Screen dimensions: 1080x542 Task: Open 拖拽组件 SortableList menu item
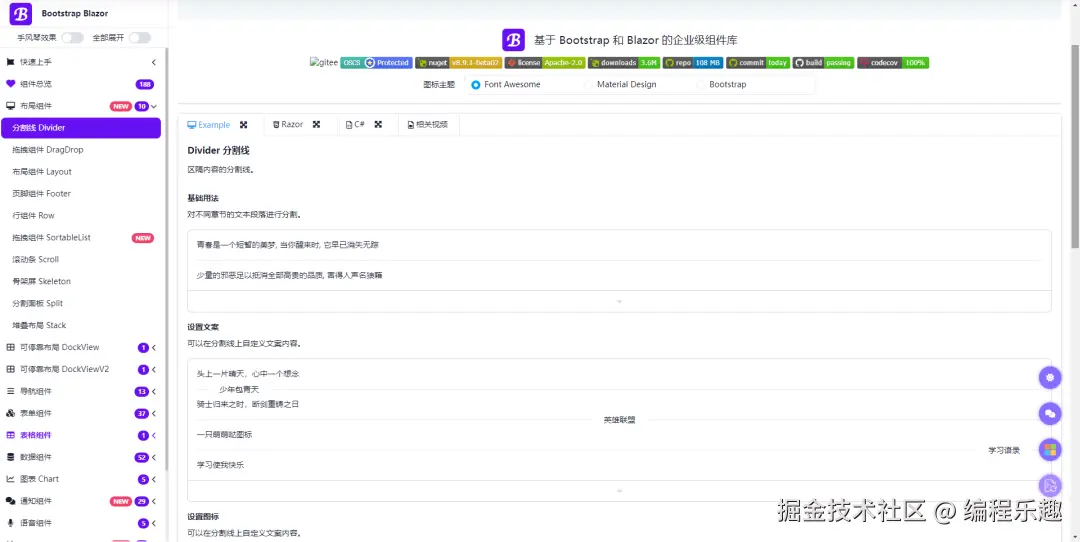pos(81,238)
